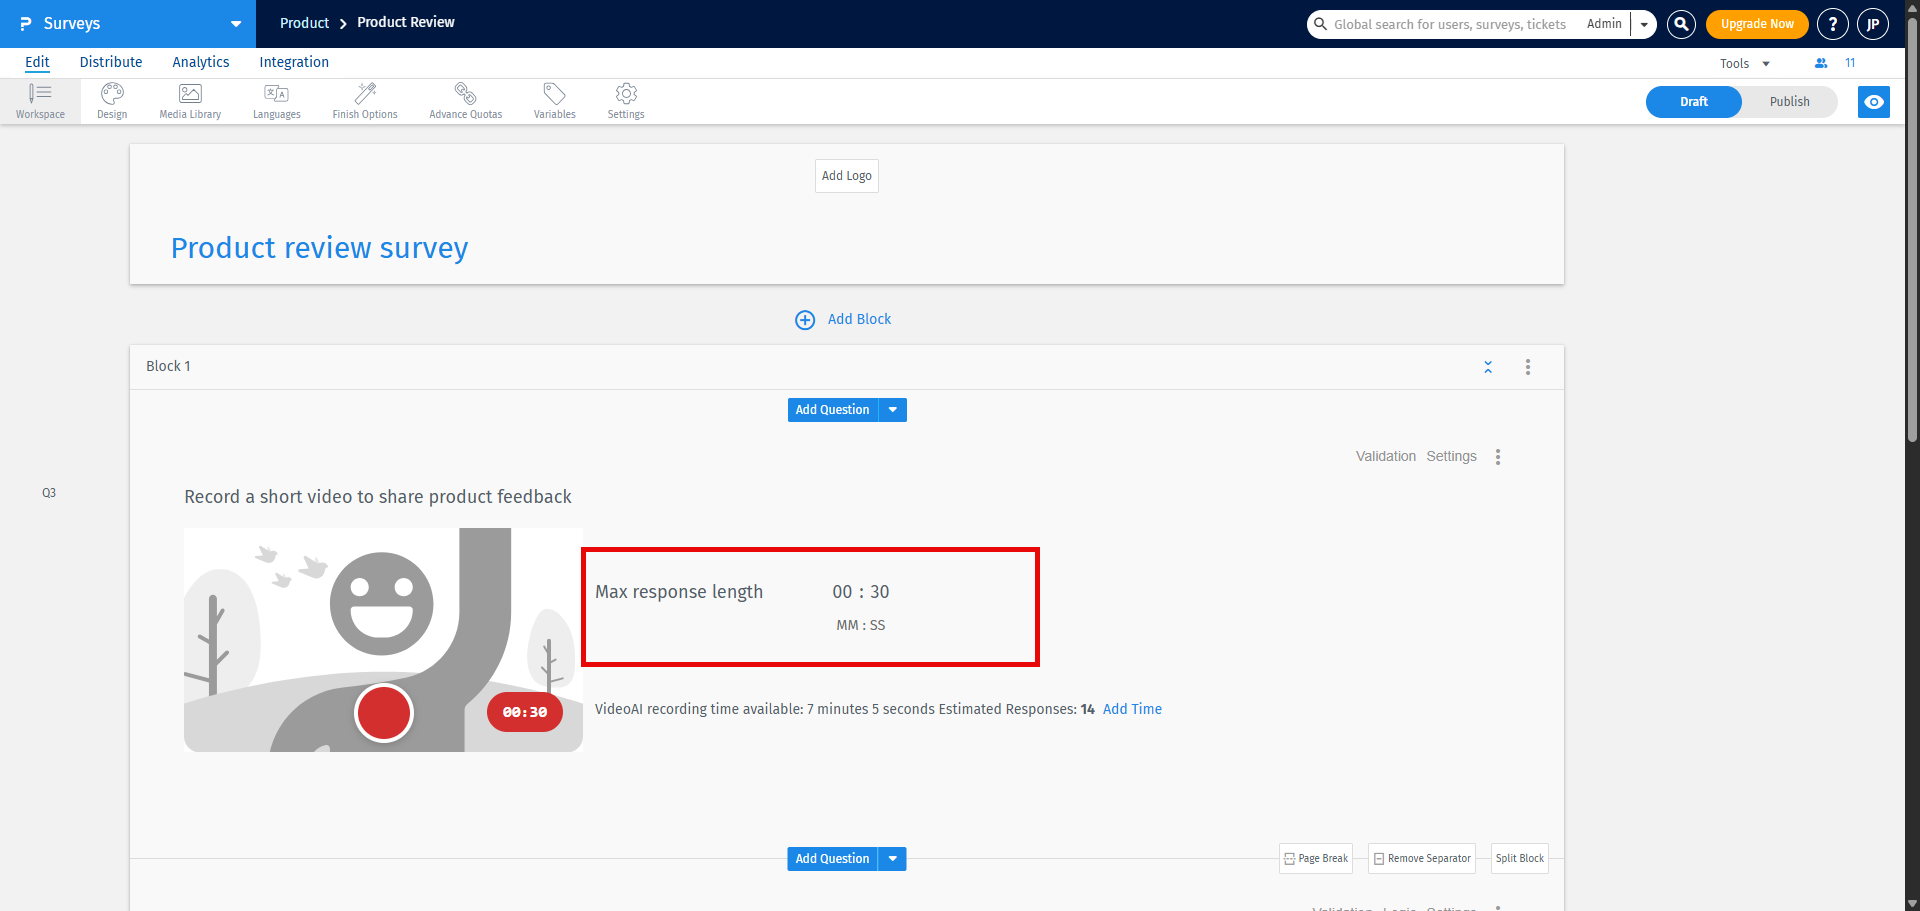Edit the max response length time value
Viewport: 1920px width, 911px height.
coord(861,592)
